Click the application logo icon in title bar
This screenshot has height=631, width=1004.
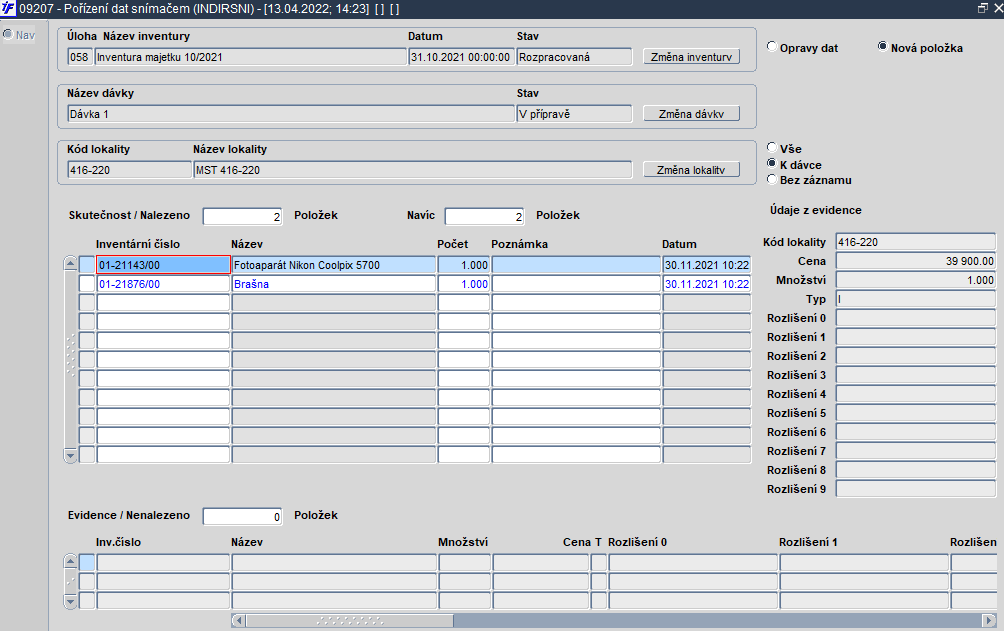coord(8,8)
